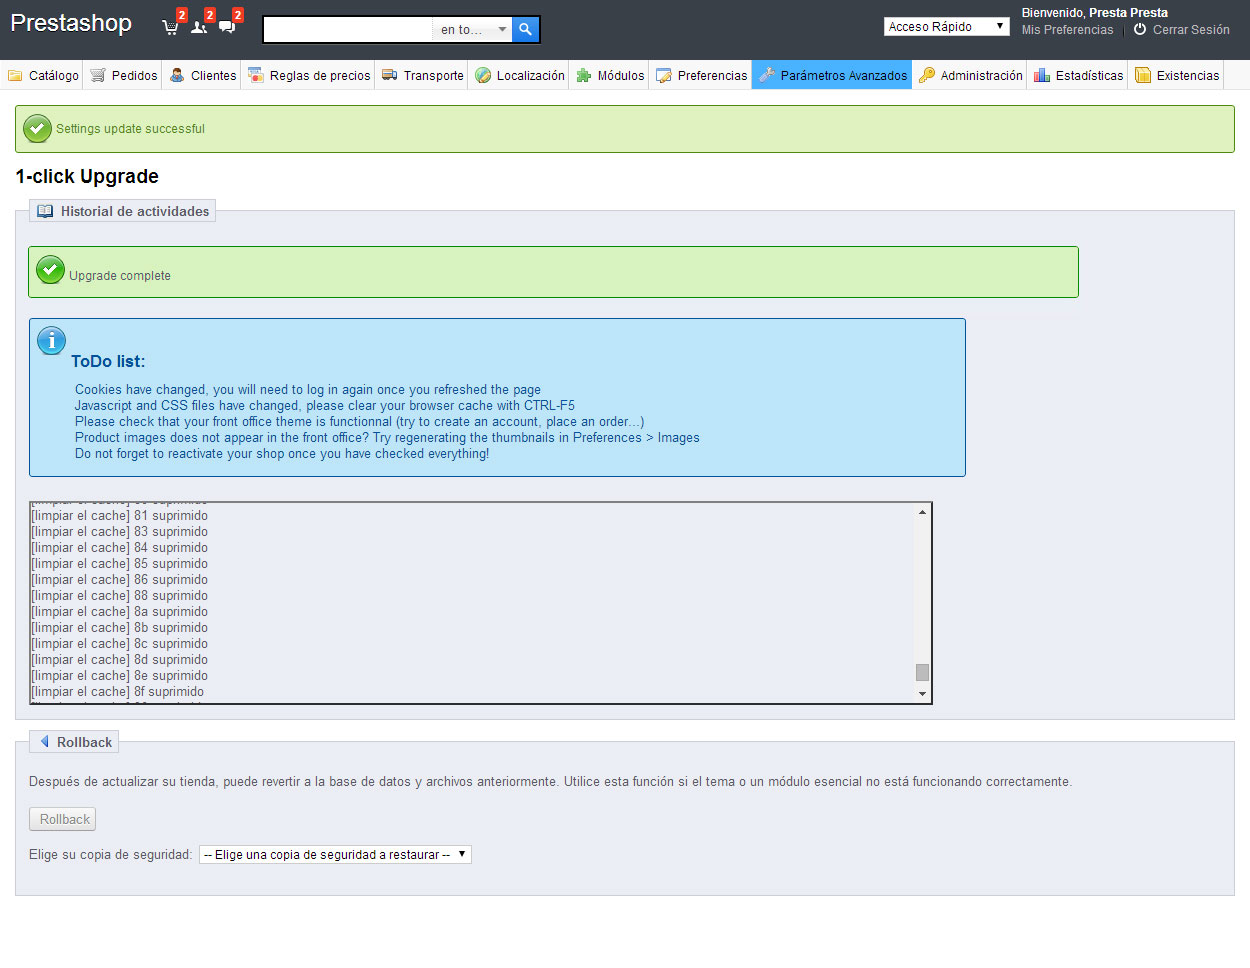Click log line "85 suprimido"
The image size is (1250, 968).
120,564
